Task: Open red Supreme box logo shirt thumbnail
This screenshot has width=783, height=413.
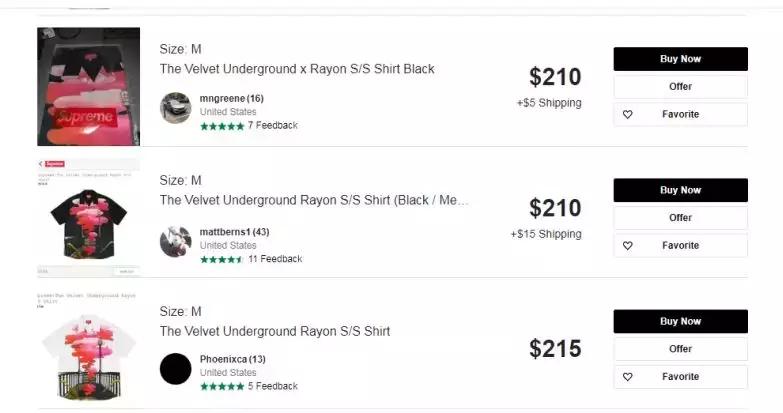Action: point(88,86)
